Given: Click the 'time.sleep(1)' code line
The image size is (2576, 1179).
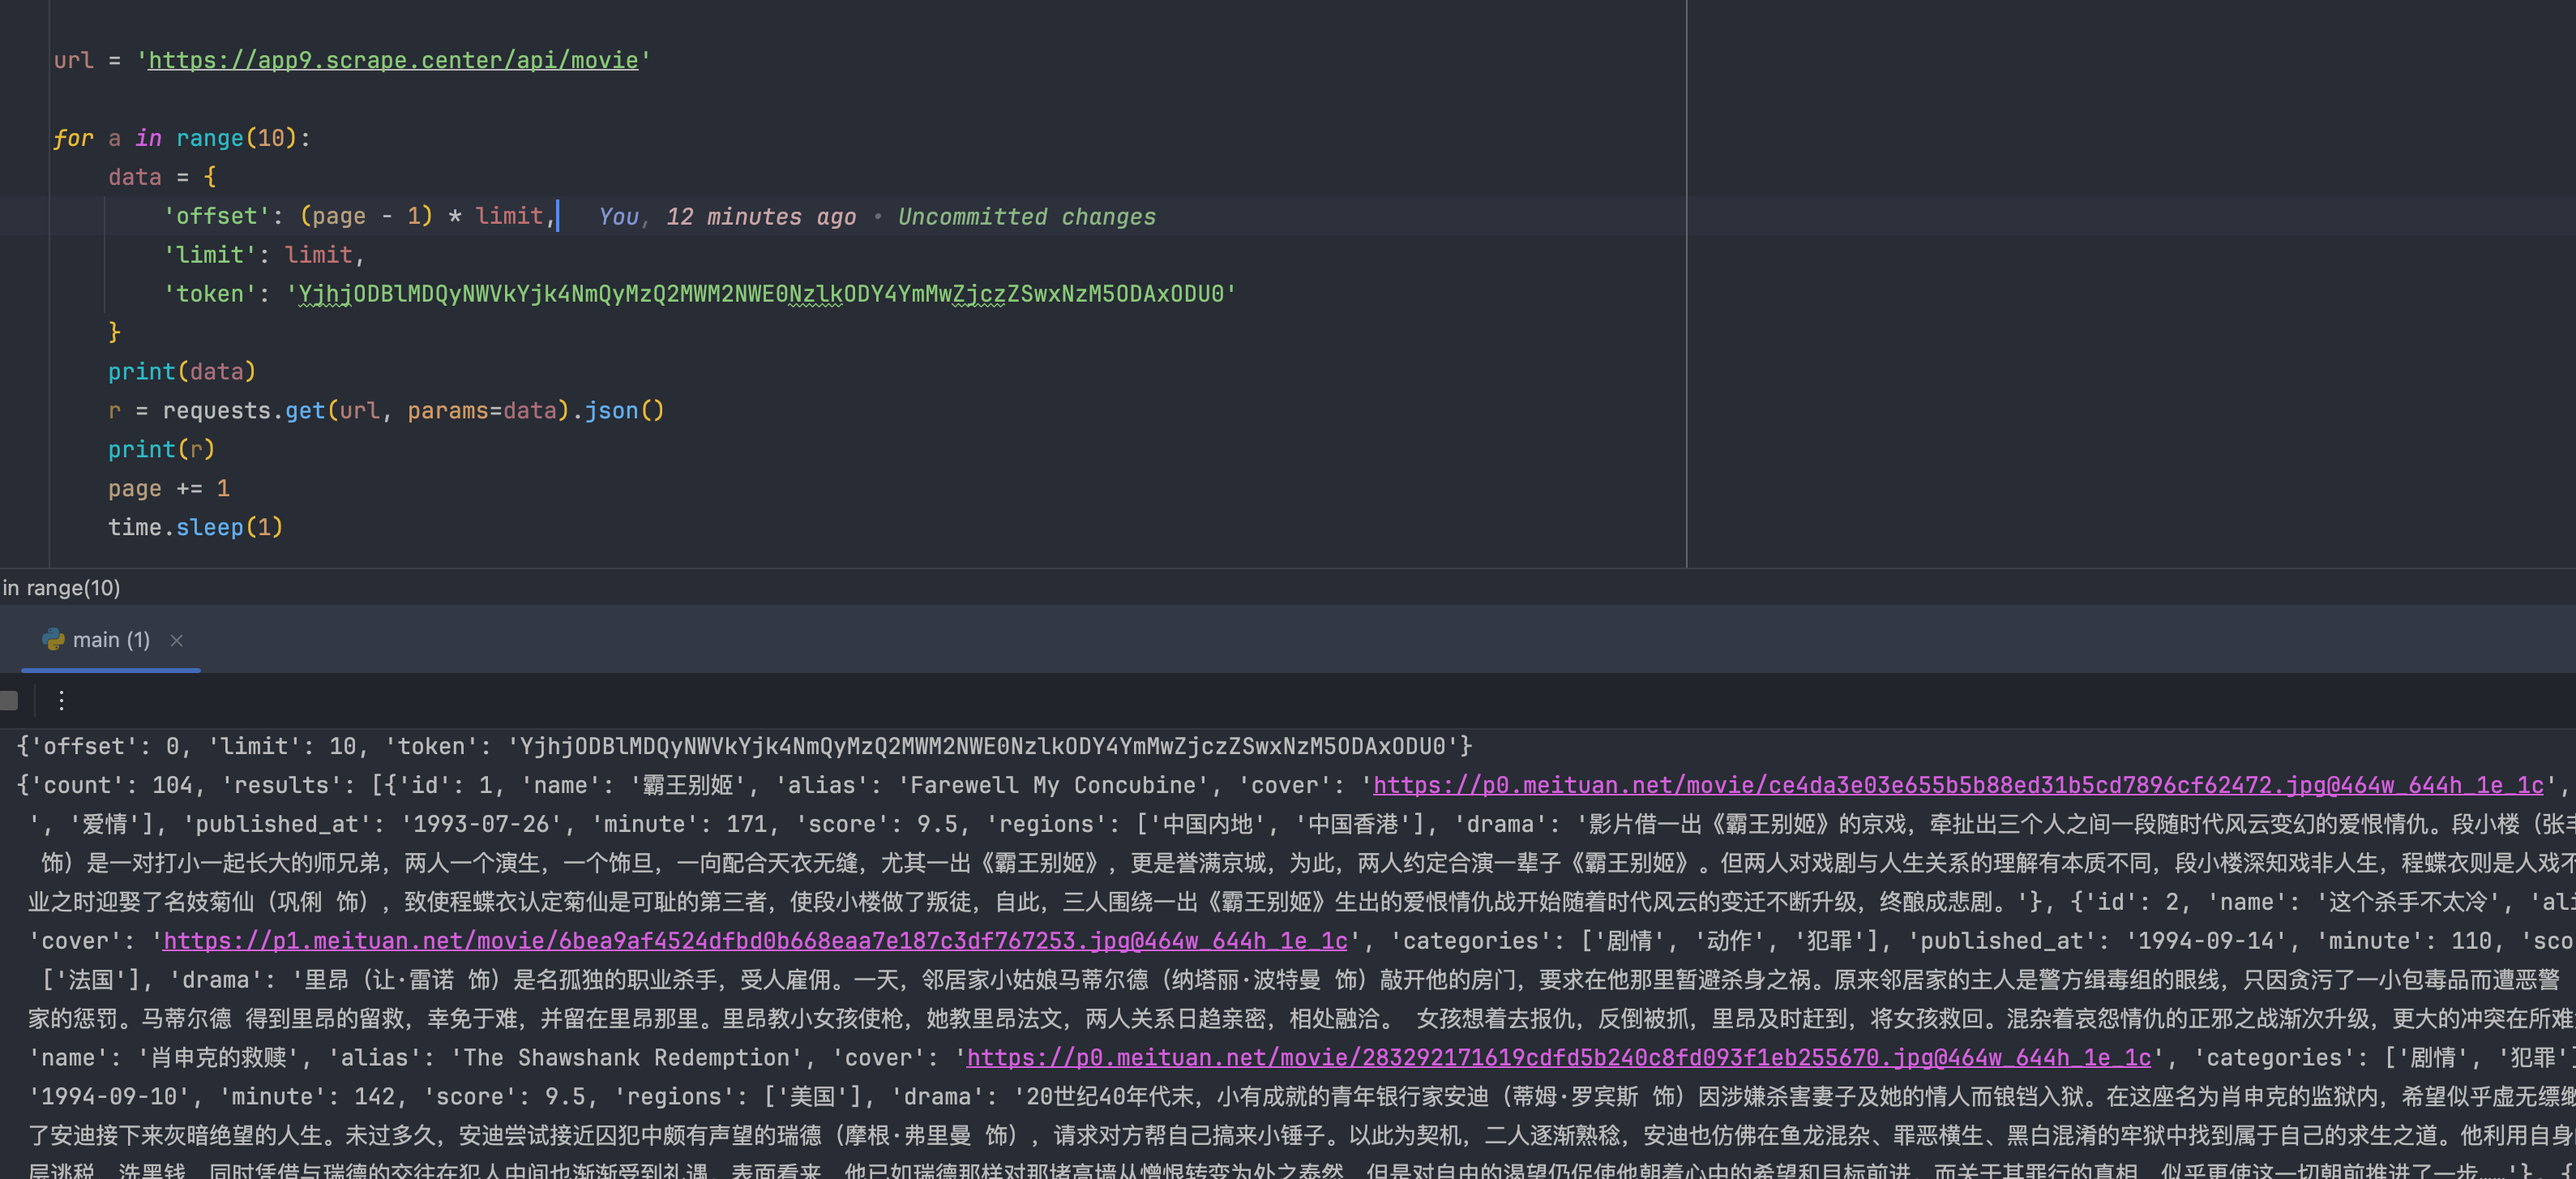Looking at the screenshot, I should point(195,527).
